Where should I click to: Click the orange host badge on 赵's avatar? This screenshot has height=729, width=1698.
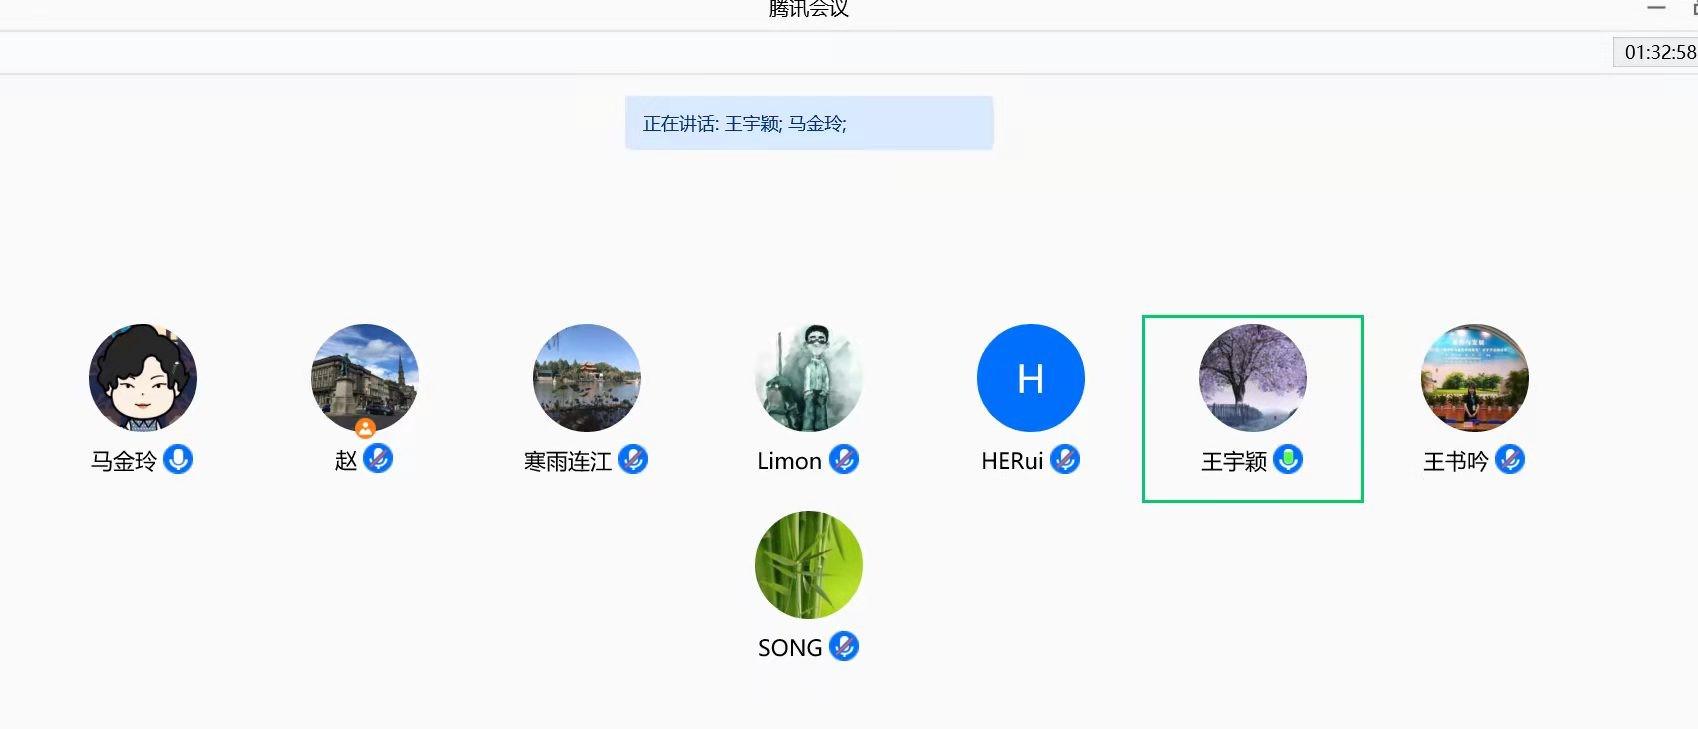[366, 428]
